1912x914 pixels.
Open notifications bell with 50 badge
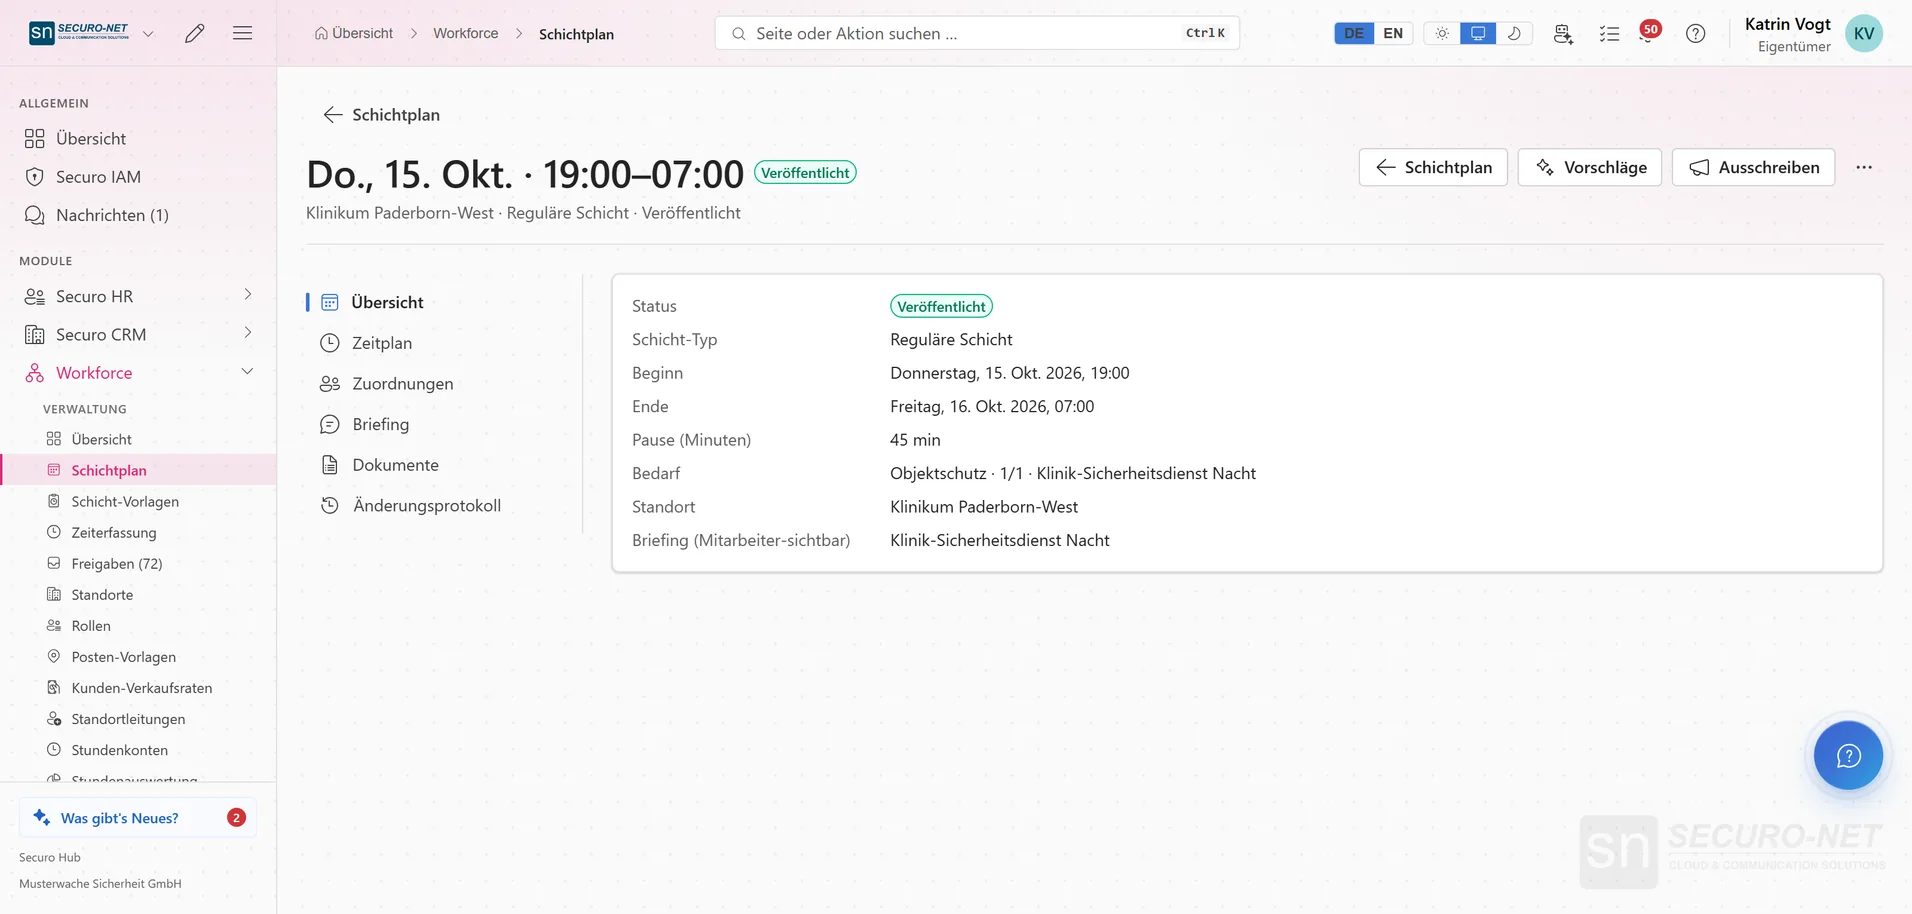1649,33
